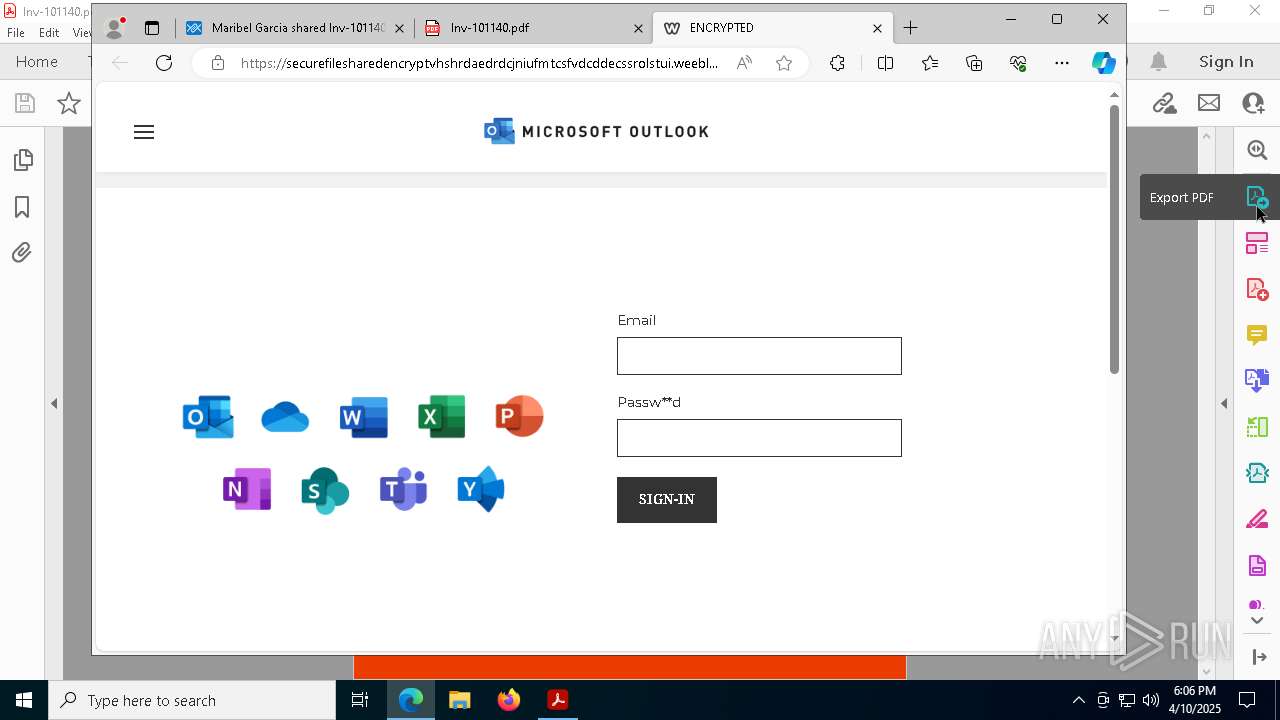Click the Home tab in Acrobat
This screenshot has width=1280, height=720.
pos(37,62)
